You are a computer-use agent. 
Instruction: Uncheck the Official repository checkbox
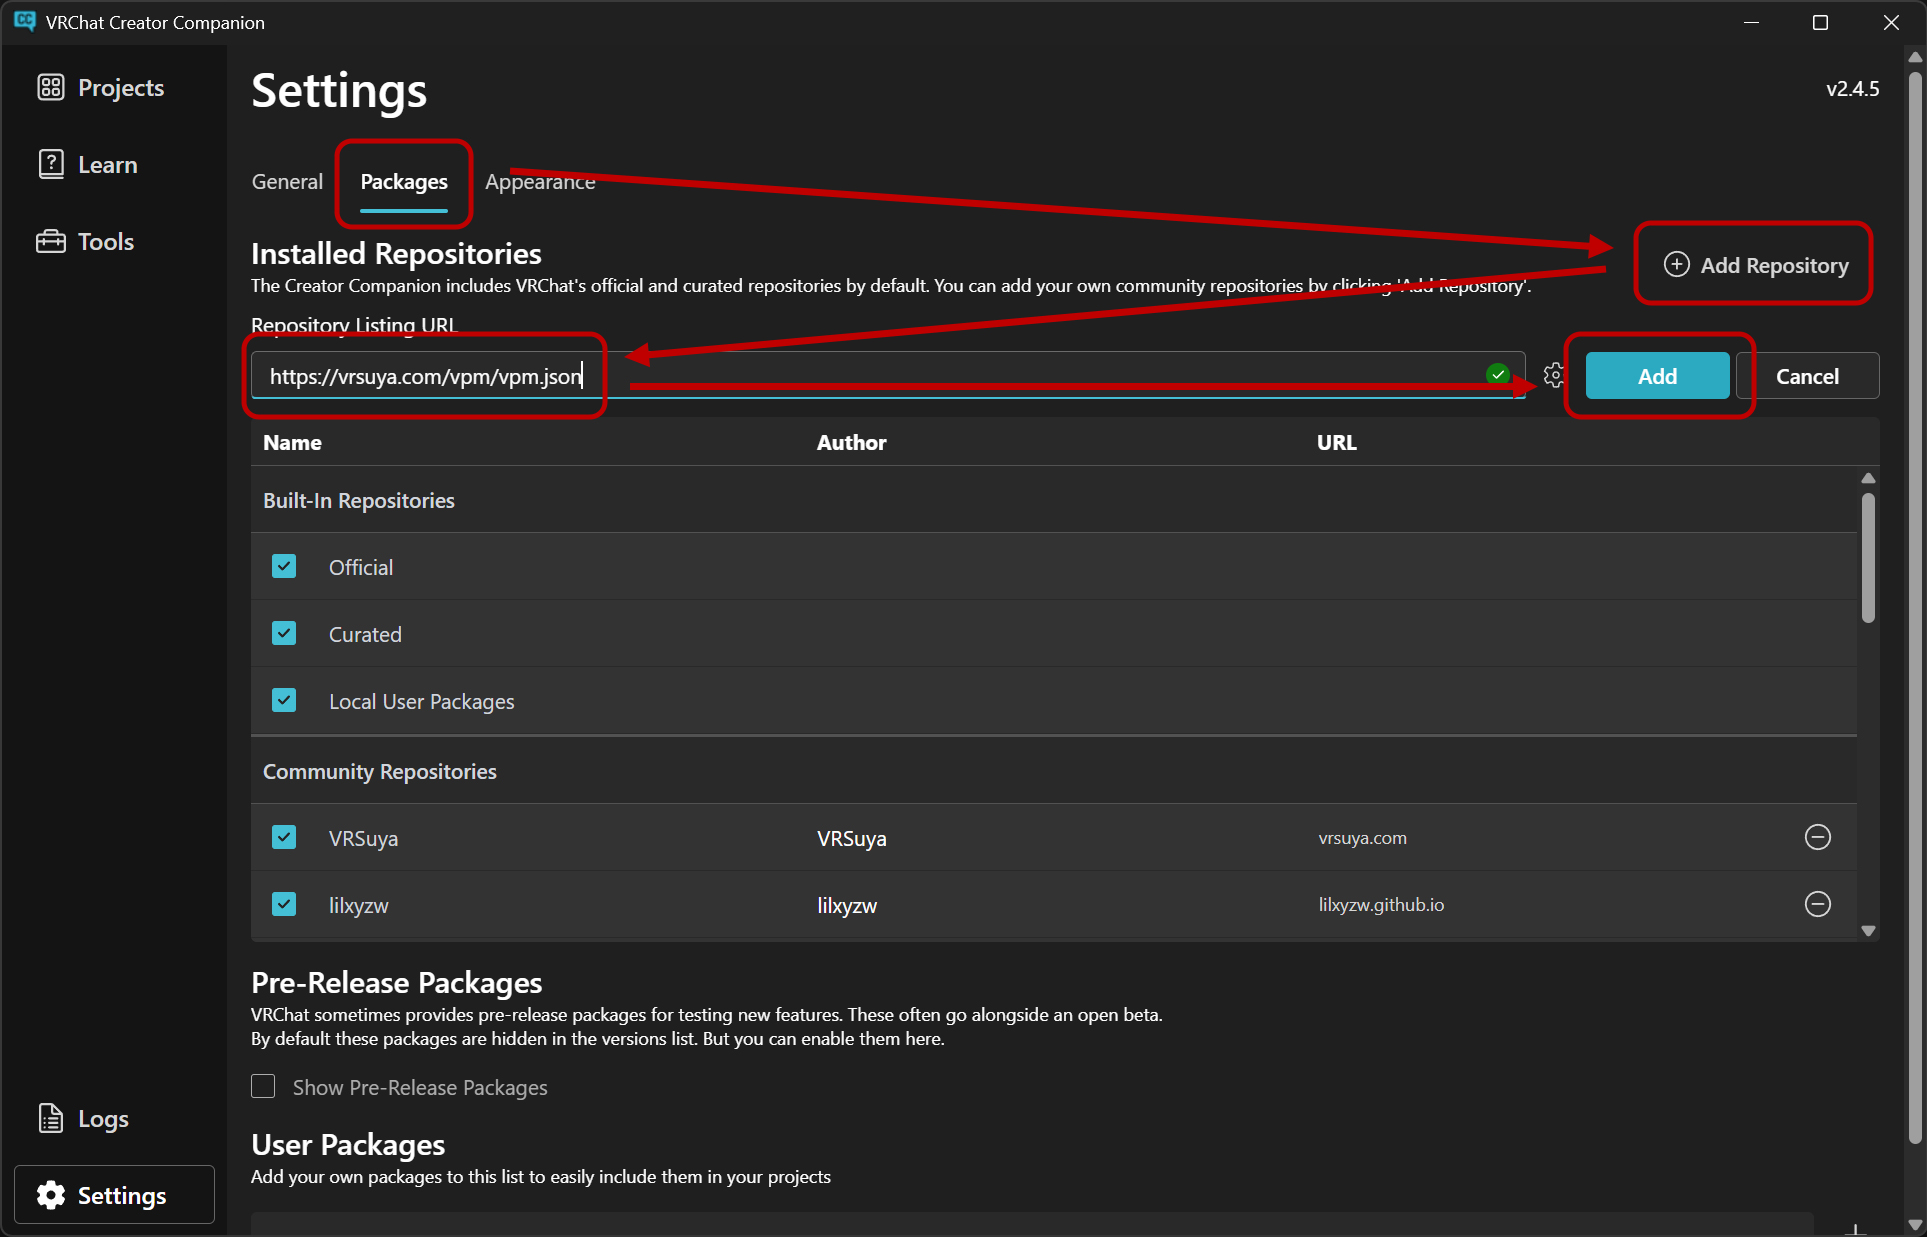coord(284,567)
